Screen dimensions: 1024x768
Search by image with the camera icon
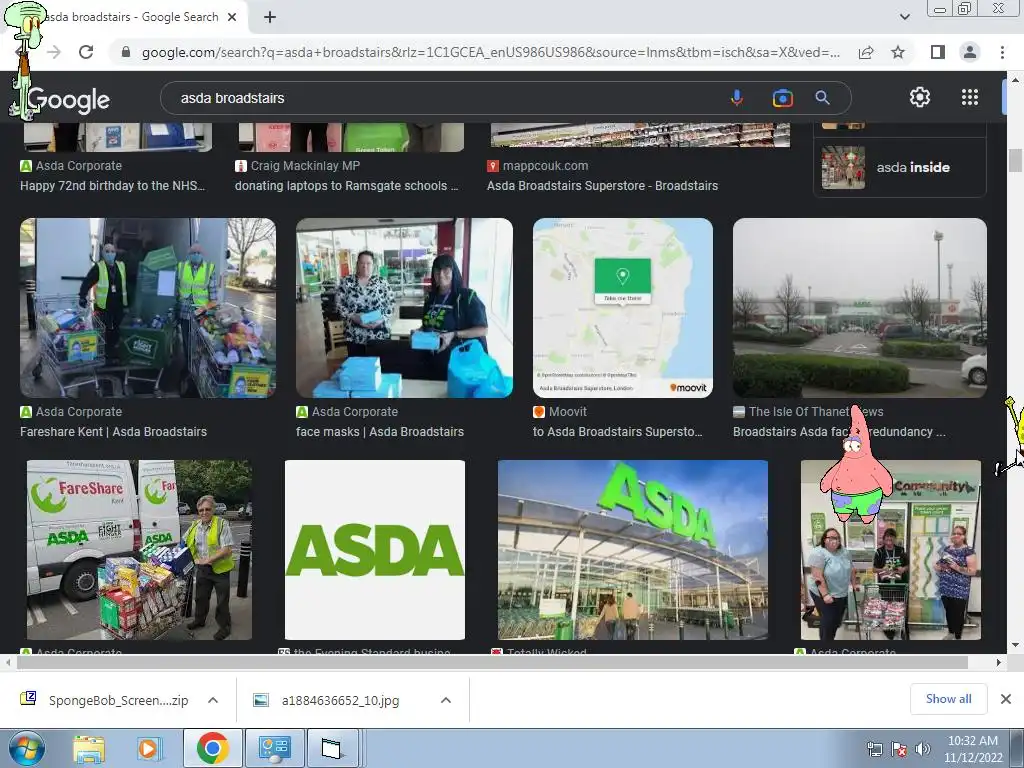pos(782,98)
